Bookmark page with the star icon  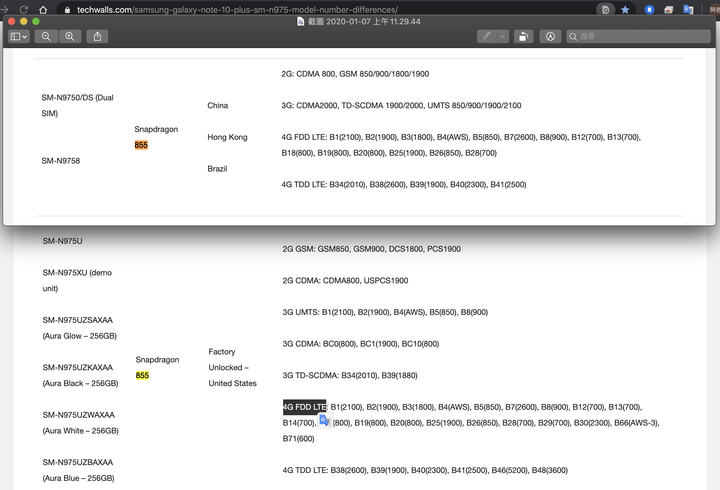(x=625, y=9)
